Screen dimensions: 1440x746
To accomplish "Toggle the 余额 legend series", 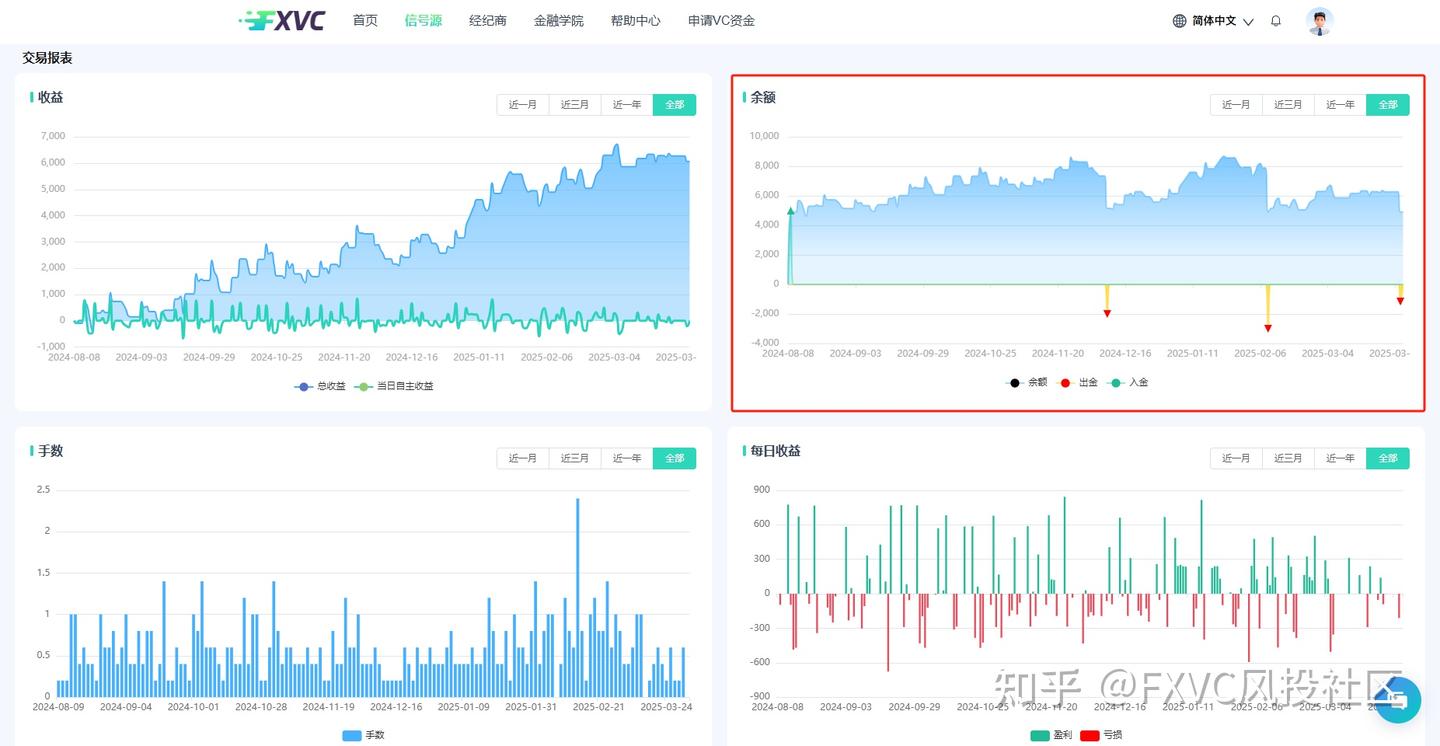I will 1026,382.
